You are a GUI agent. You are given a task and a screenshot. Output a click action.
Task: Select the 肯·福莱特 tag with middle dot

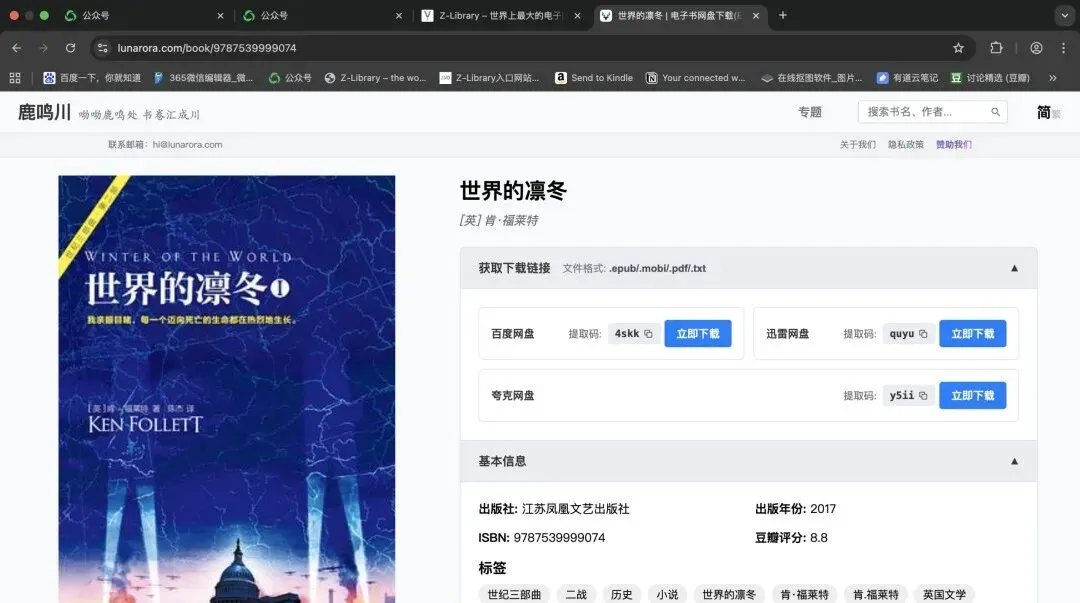804,594
